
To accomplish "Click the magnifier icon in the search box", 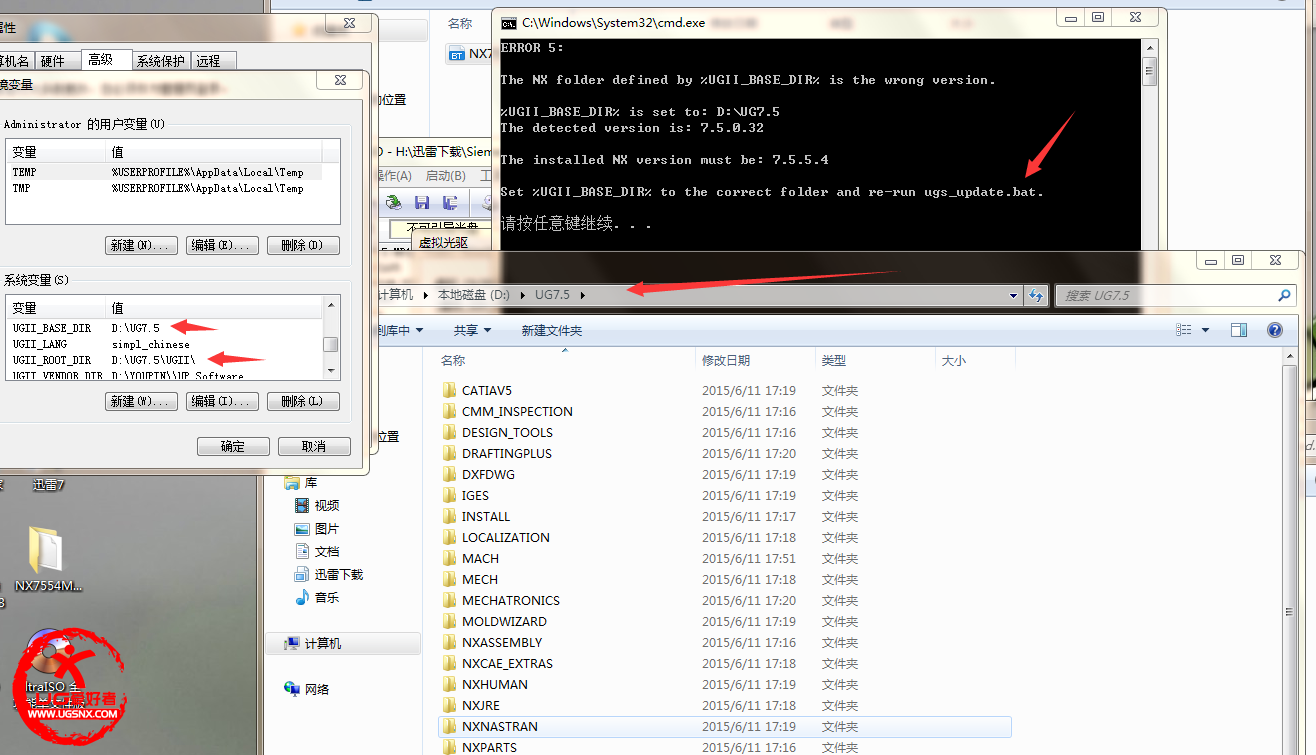I will coord(1285,295).
